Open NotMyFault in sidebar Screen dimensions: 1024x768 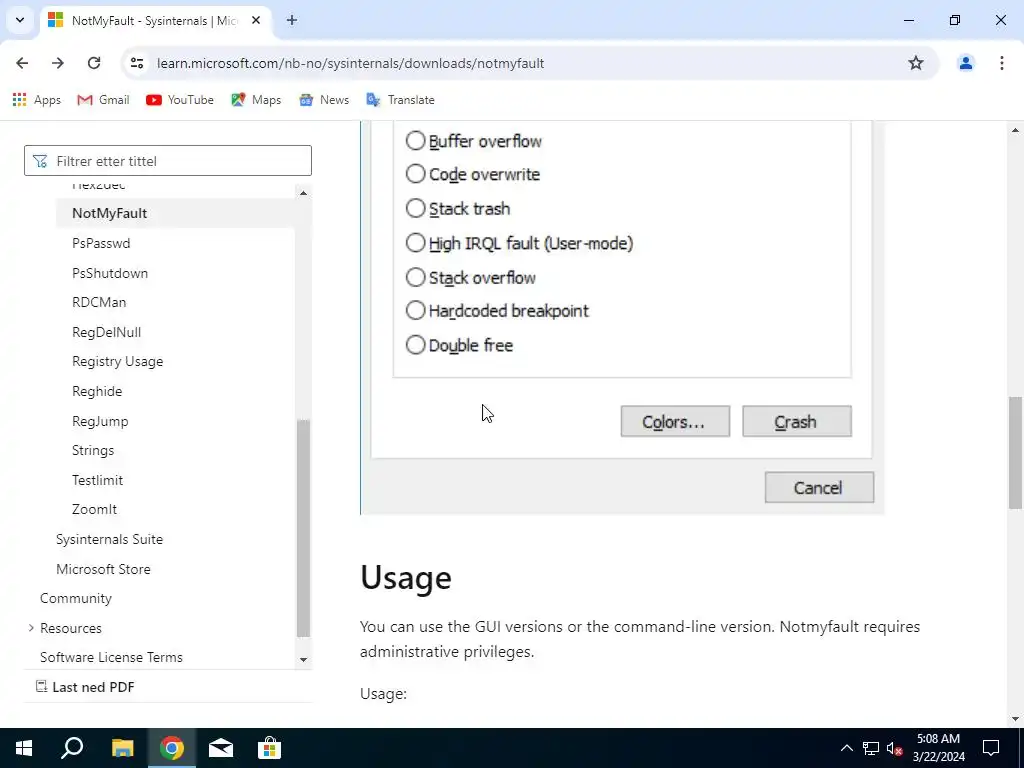point(110,213)
